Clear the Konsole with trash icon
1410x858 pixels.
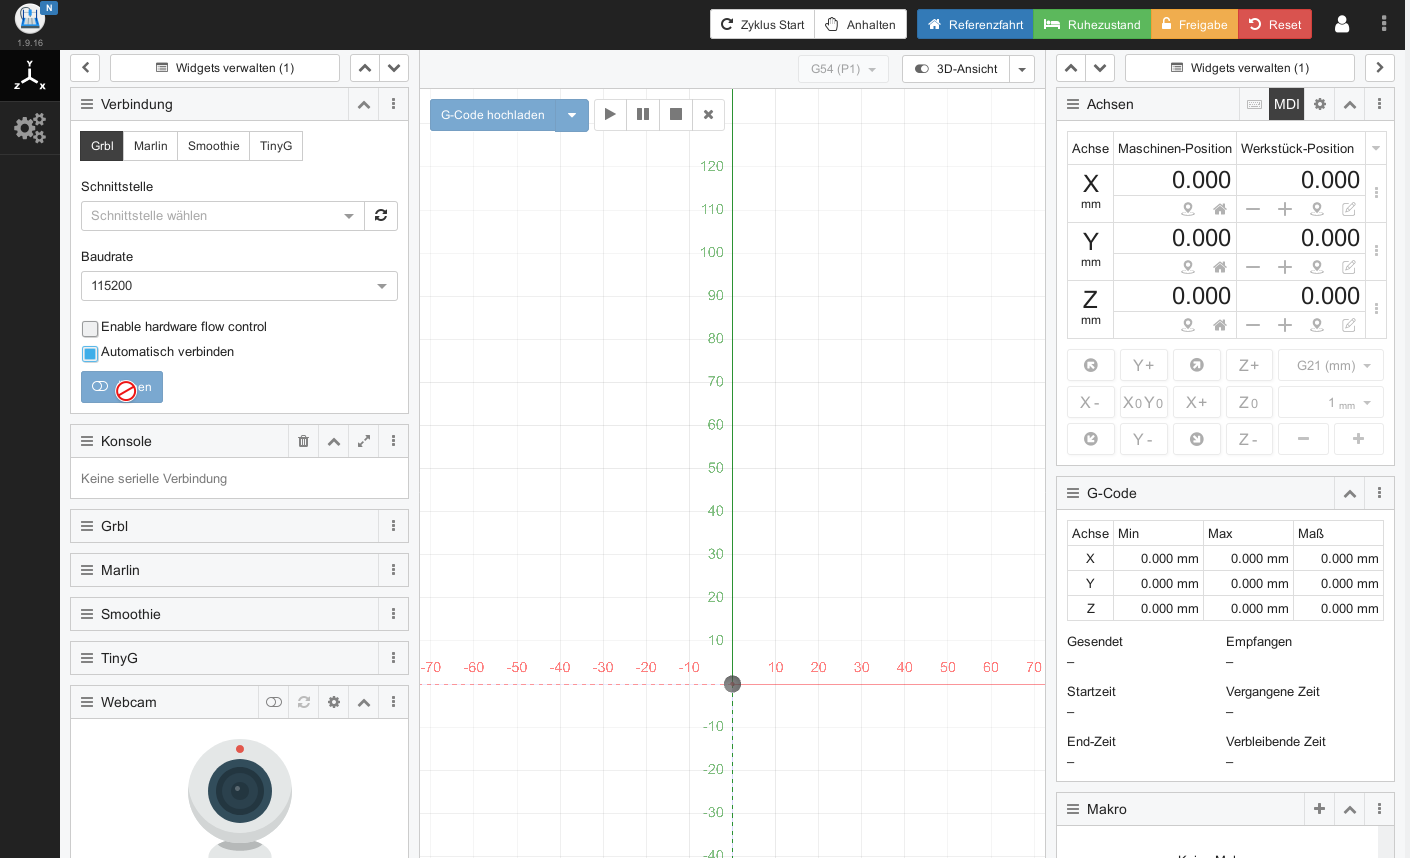tap(304, 441)
